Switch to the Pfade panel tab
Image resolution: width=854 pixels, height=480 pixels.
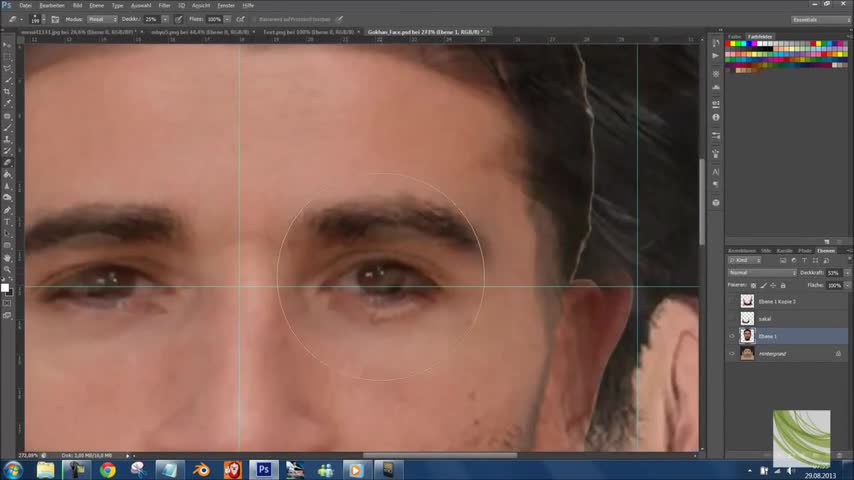pos(804,251)
